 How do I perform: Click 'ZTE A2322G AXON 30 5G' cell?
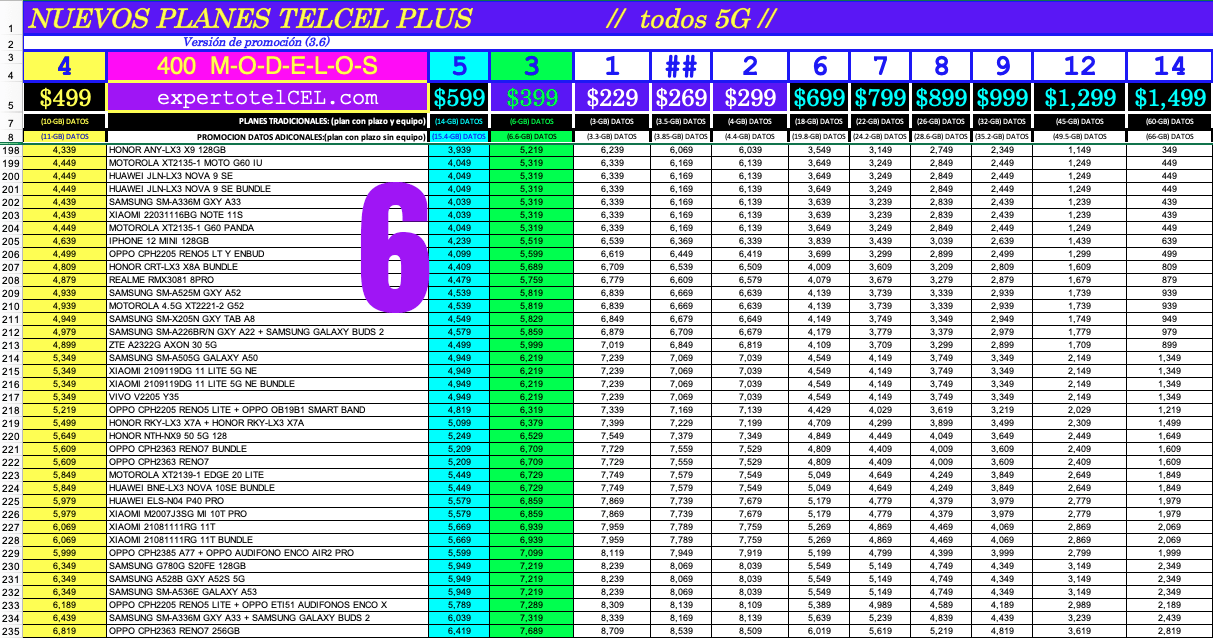(x=267, y=345)
